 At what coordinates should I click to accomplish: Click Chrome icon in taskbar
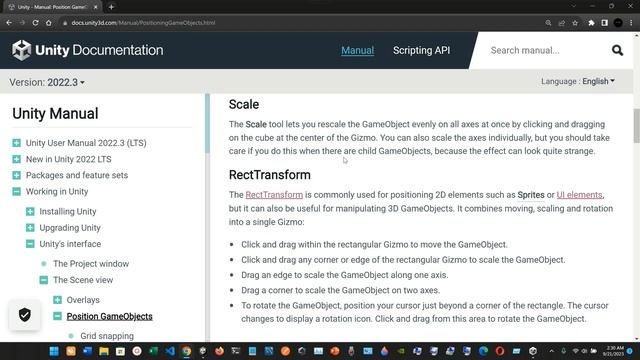[187, 351]
